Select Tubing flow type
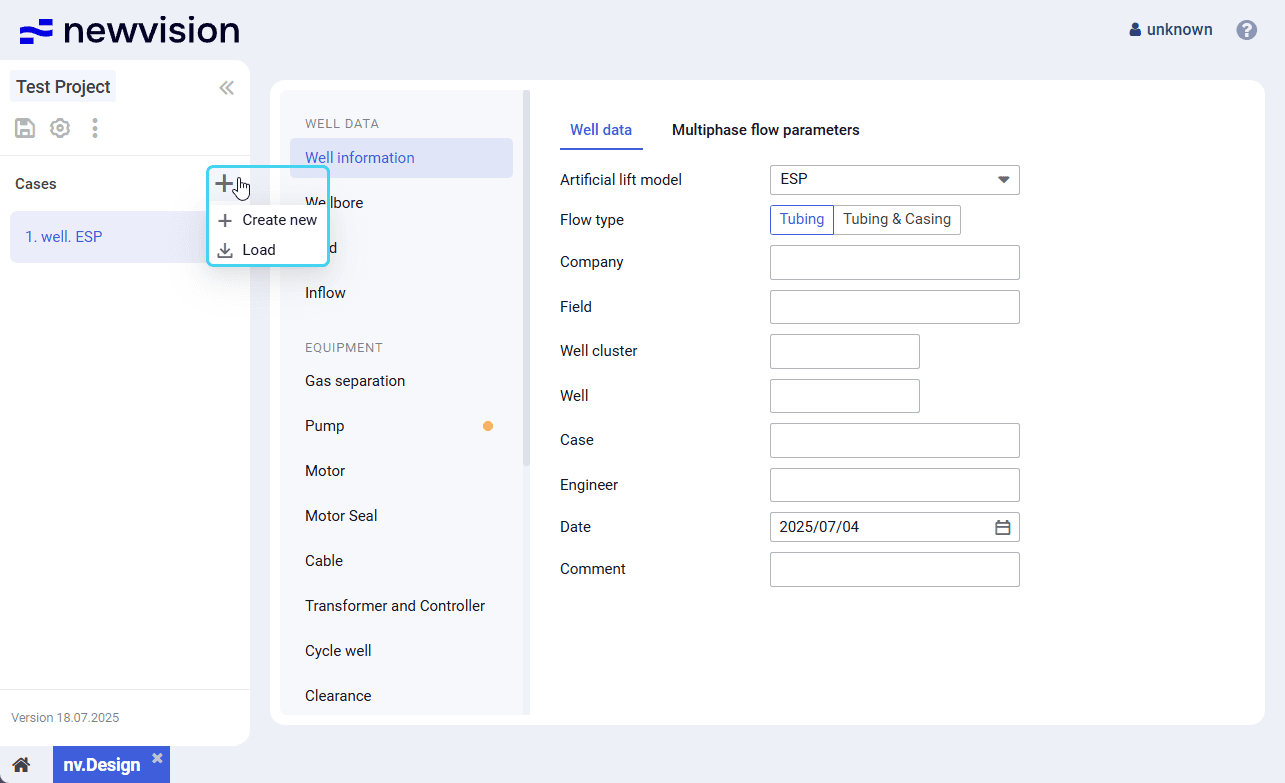 click(x=801, y=220)
